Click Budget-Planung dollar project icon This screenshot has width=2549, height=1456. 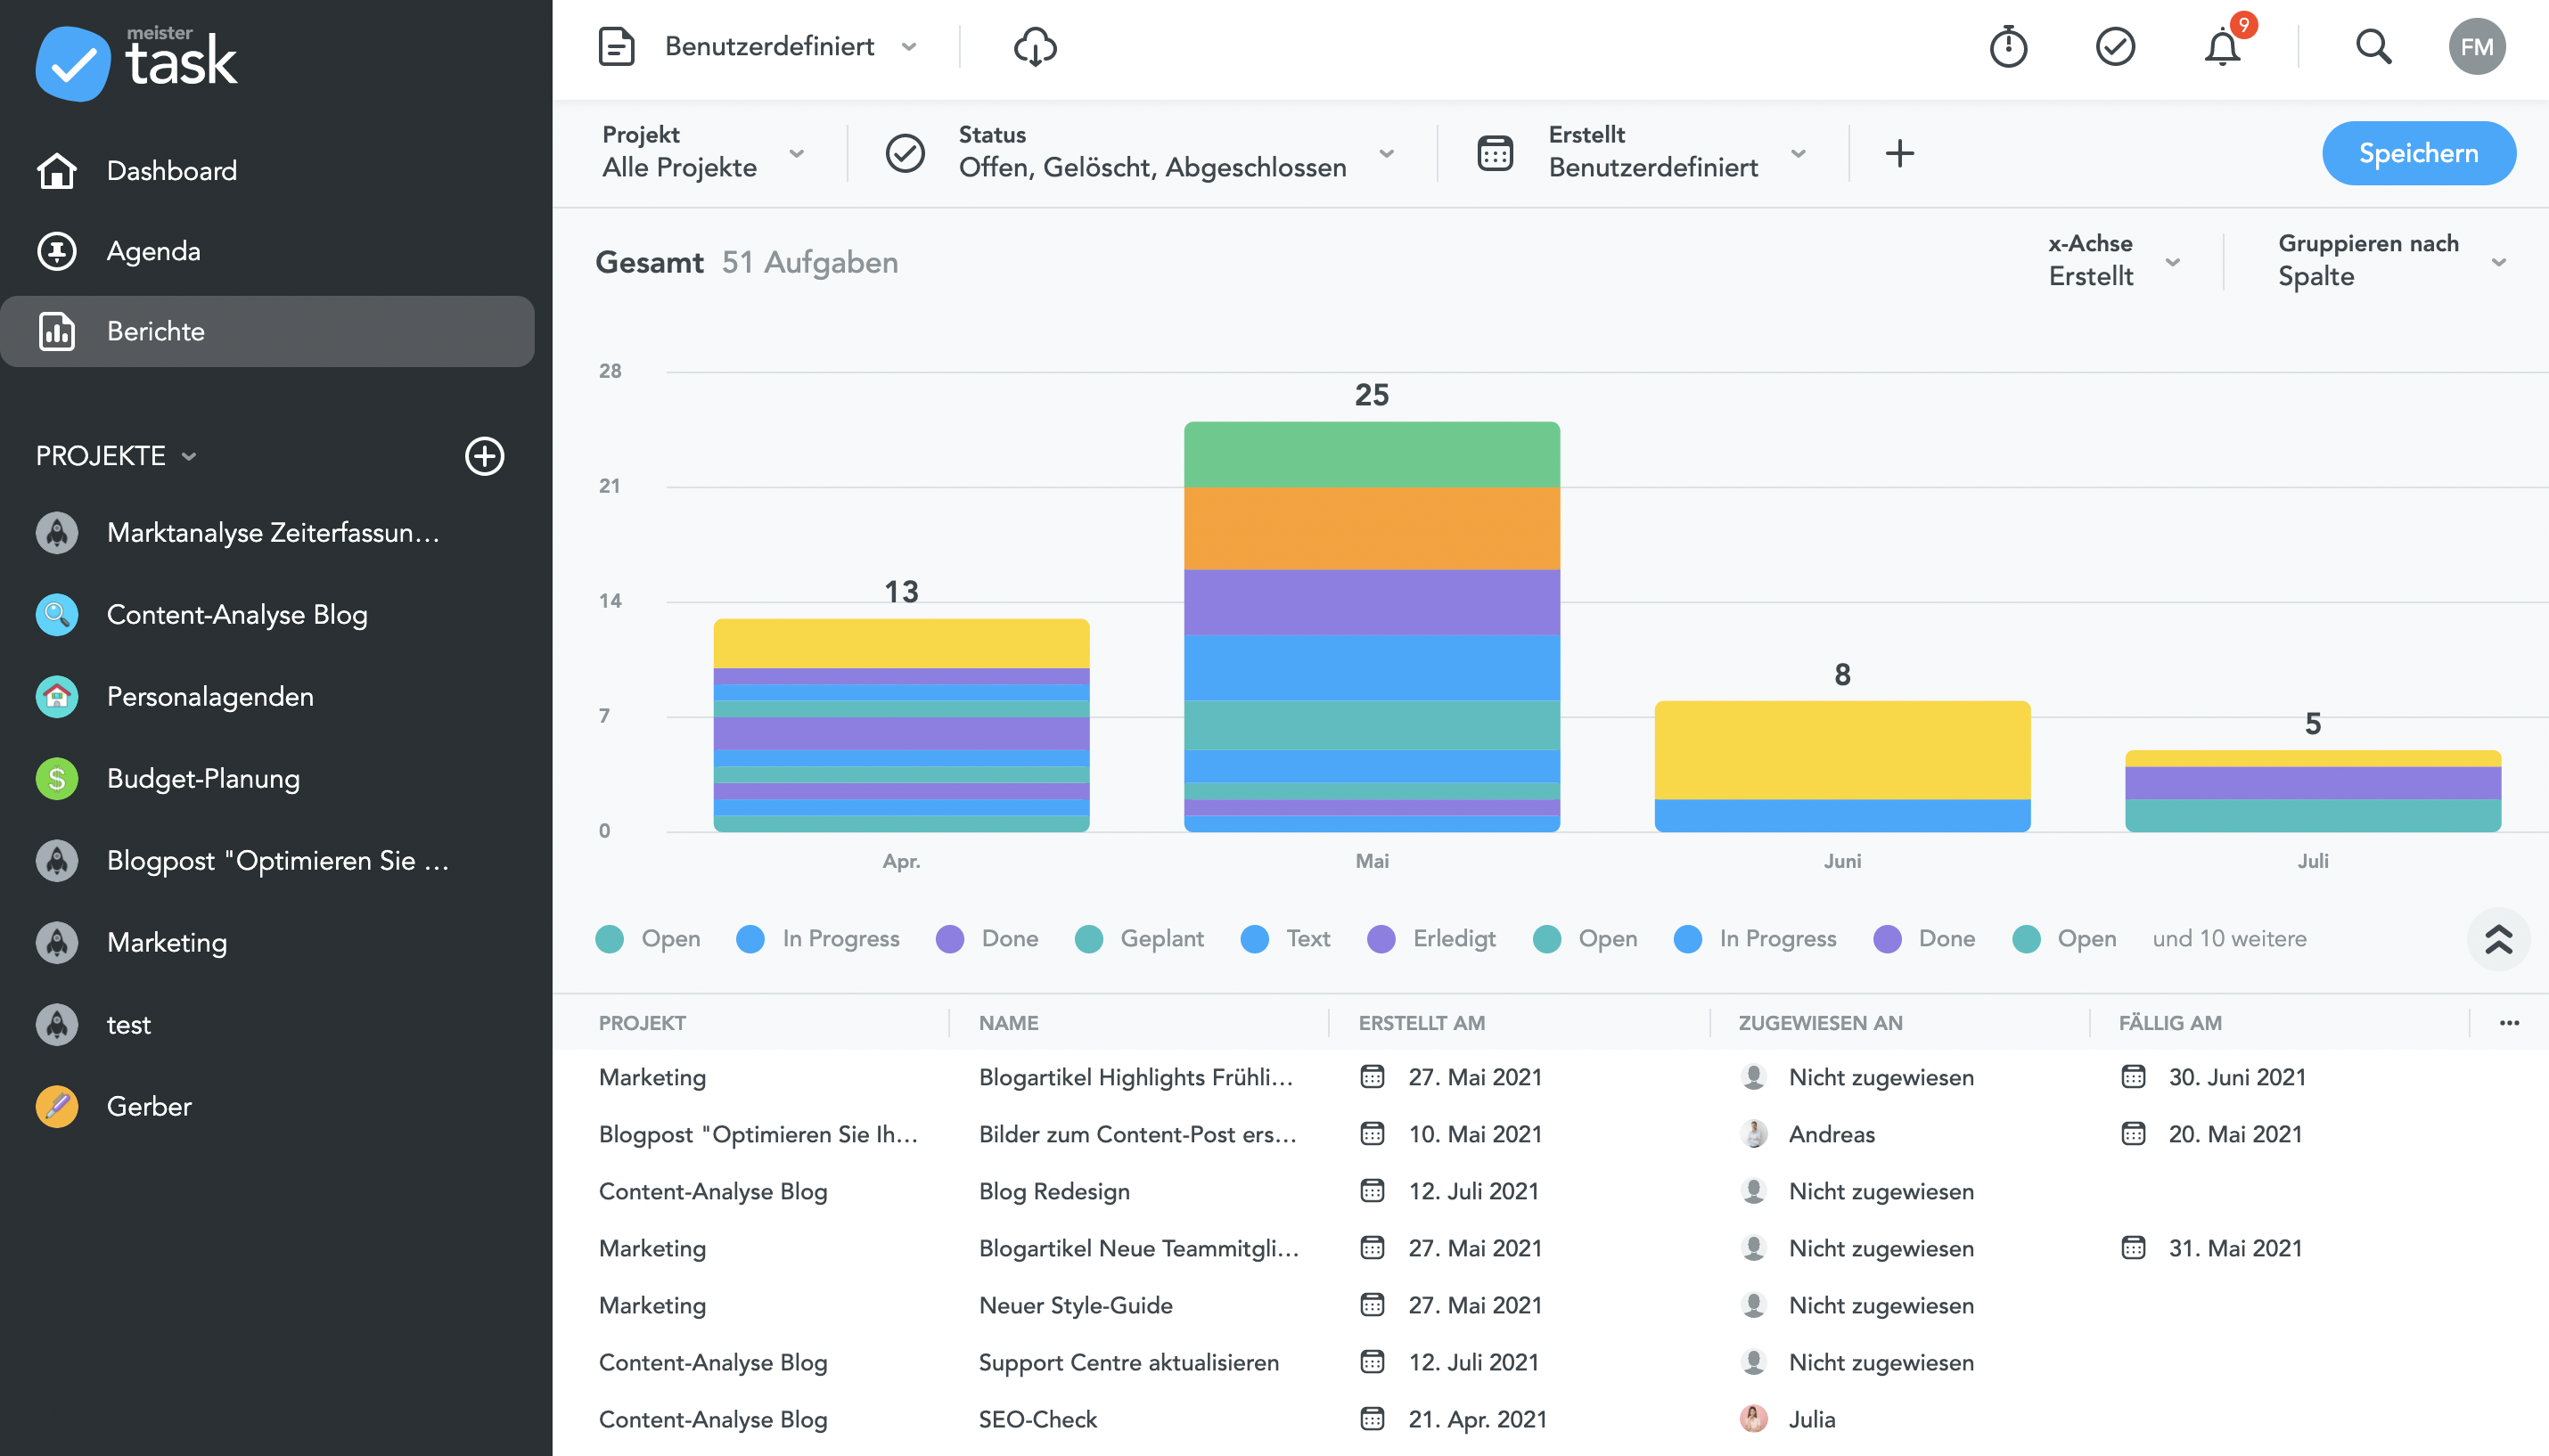(57, 778)
